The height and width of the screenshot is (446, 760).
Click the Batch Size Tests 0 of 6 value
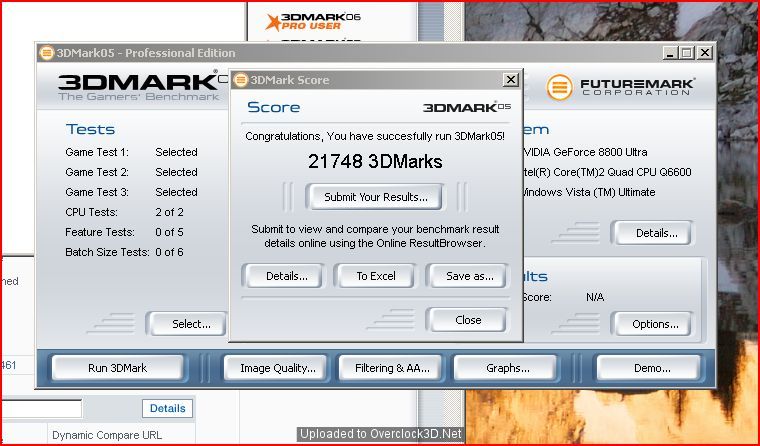(169, 252)
